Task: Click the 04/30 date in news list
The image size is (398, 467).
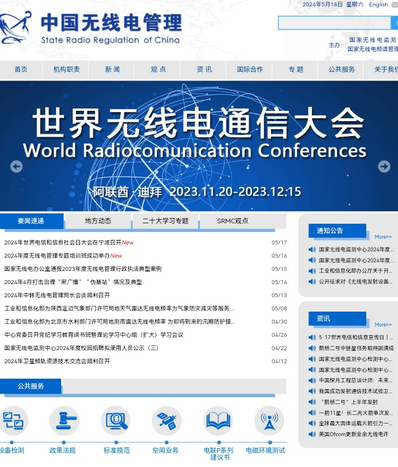Action: tap(279, 322)
